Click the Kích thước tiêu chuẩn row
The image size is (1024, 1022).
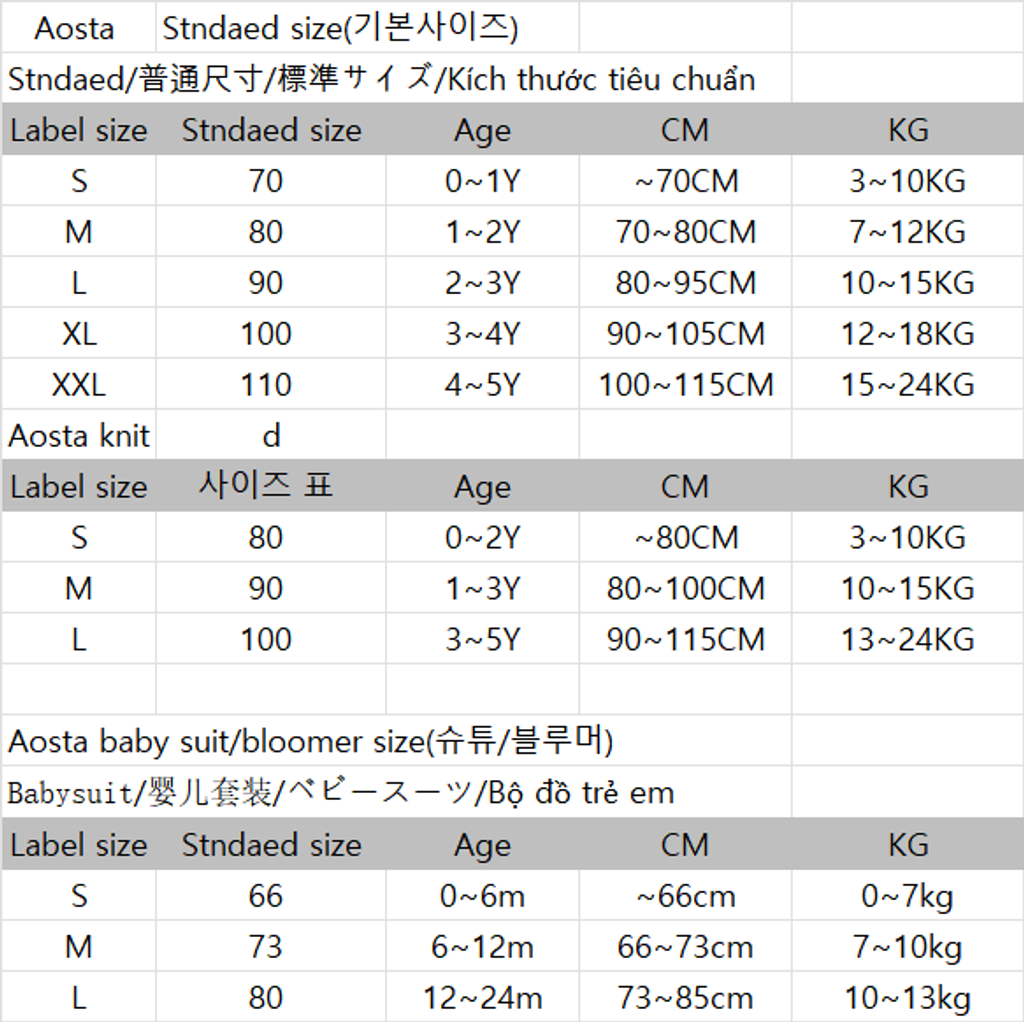tap(381, 80)
